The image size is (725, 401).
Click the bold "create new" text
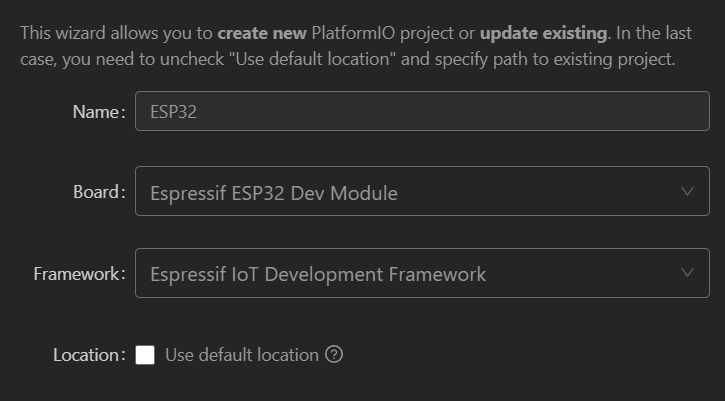tap(262, 33)
